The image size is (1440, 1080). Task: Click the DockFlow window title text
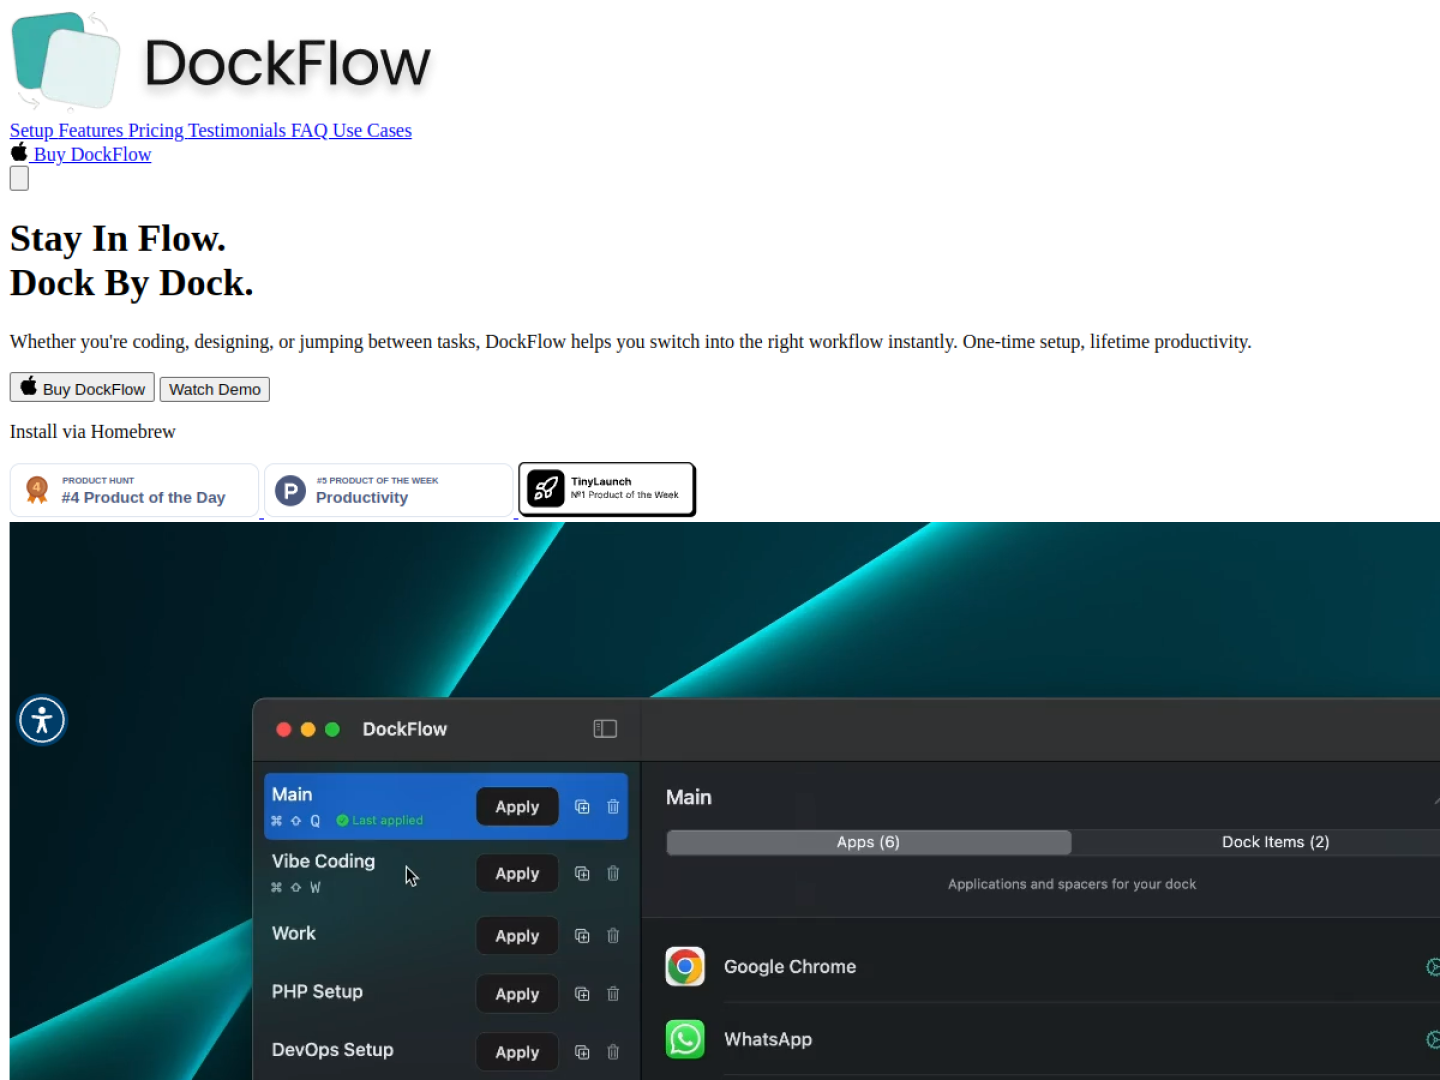click(405, 729)
